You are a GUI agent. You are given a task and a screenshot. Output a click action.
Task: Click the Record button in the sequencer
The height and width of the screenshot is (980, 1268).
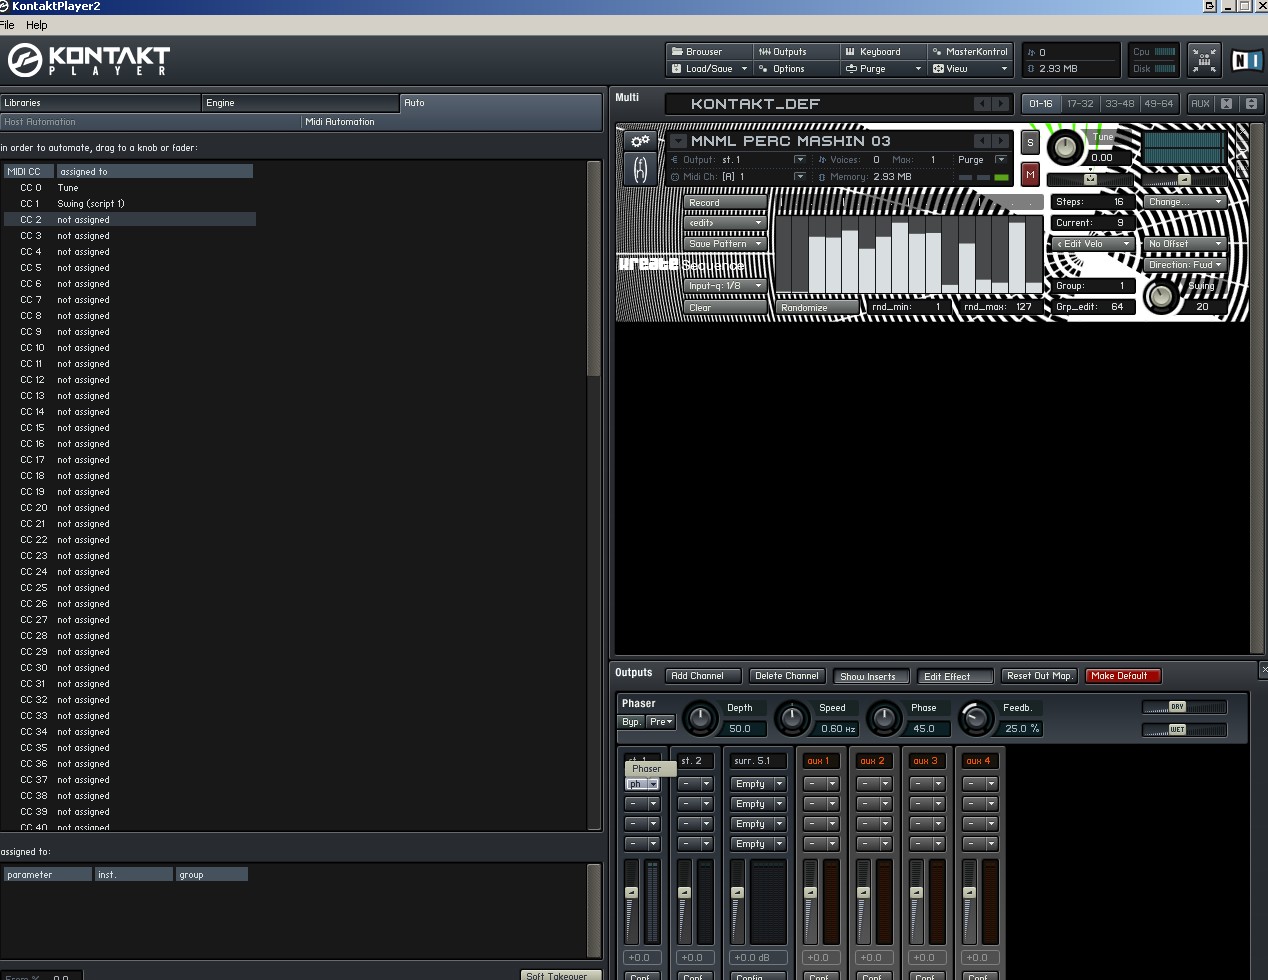click(x=726, y=202)
